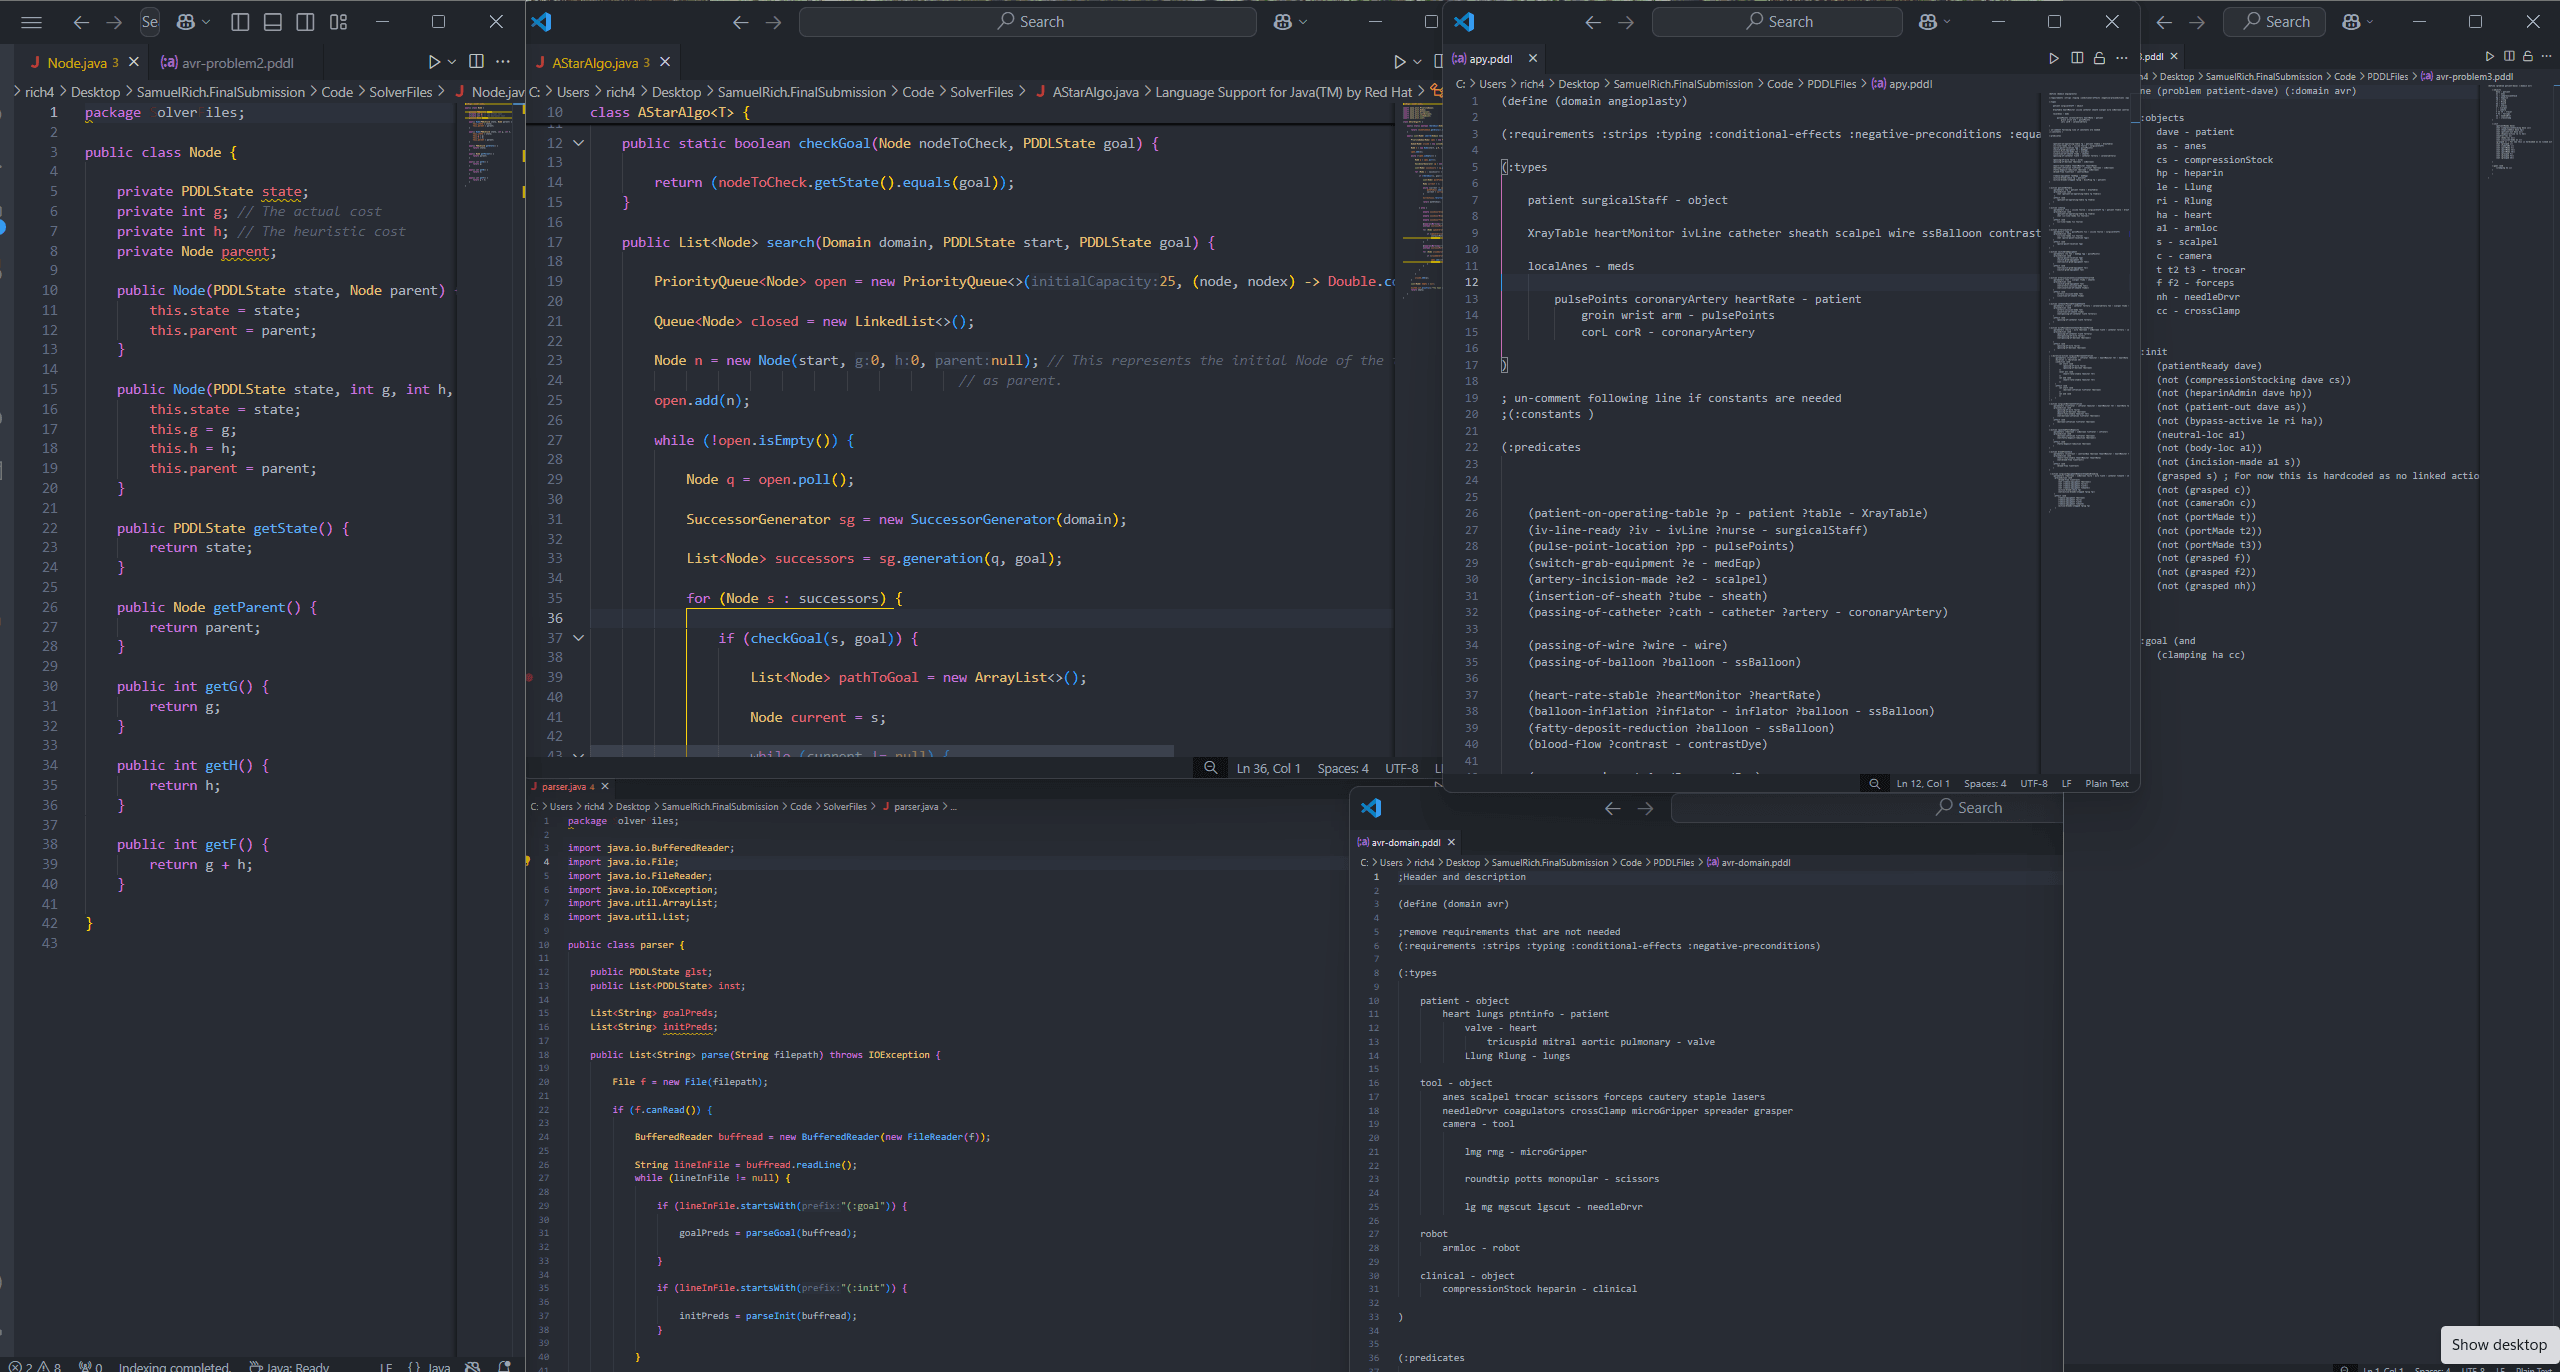This screenshot has width=2560, height=1372.
Task: Run Java in the AStarAlgo editor
Action: click(1400, 62)
